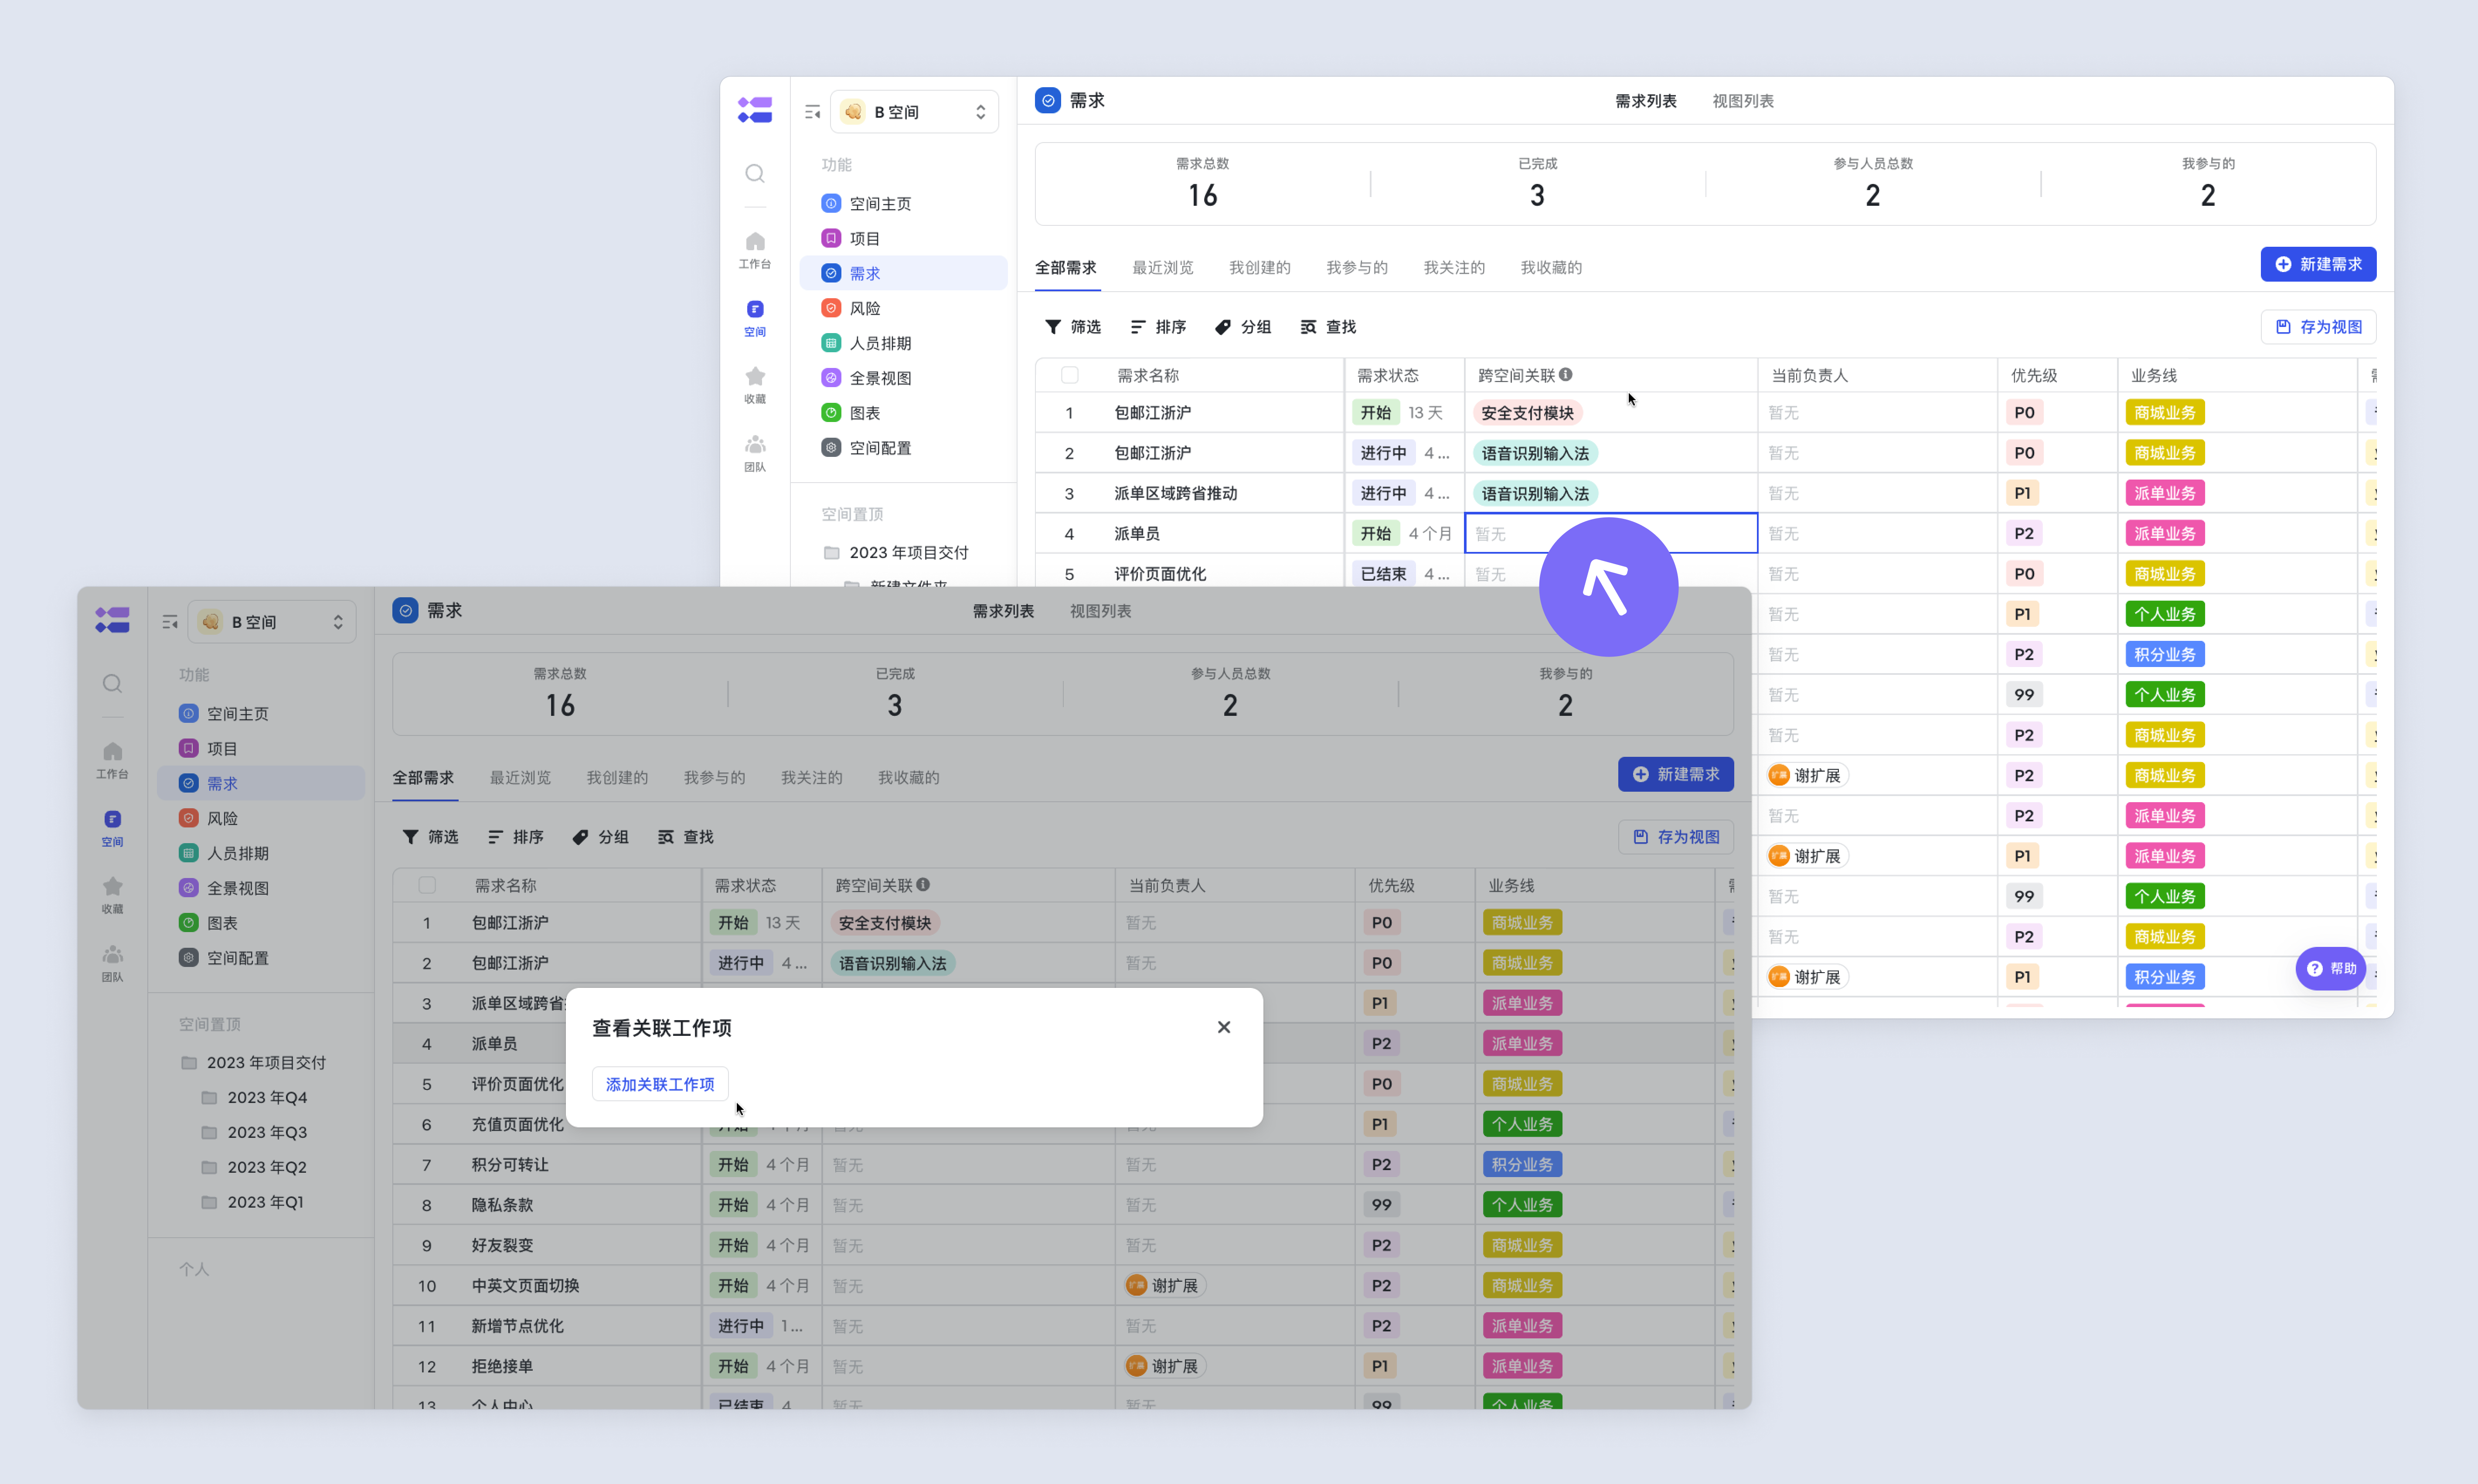Viewport: 2478px width, 1484px height.
Task: Open search from the front window's left rail
Action: (x=112, y=684)
